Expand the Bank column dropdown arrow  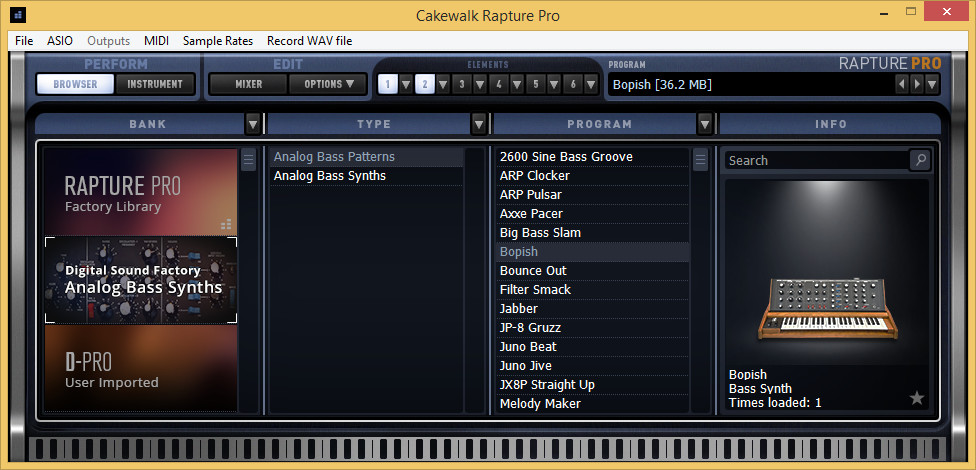[253, 124]
